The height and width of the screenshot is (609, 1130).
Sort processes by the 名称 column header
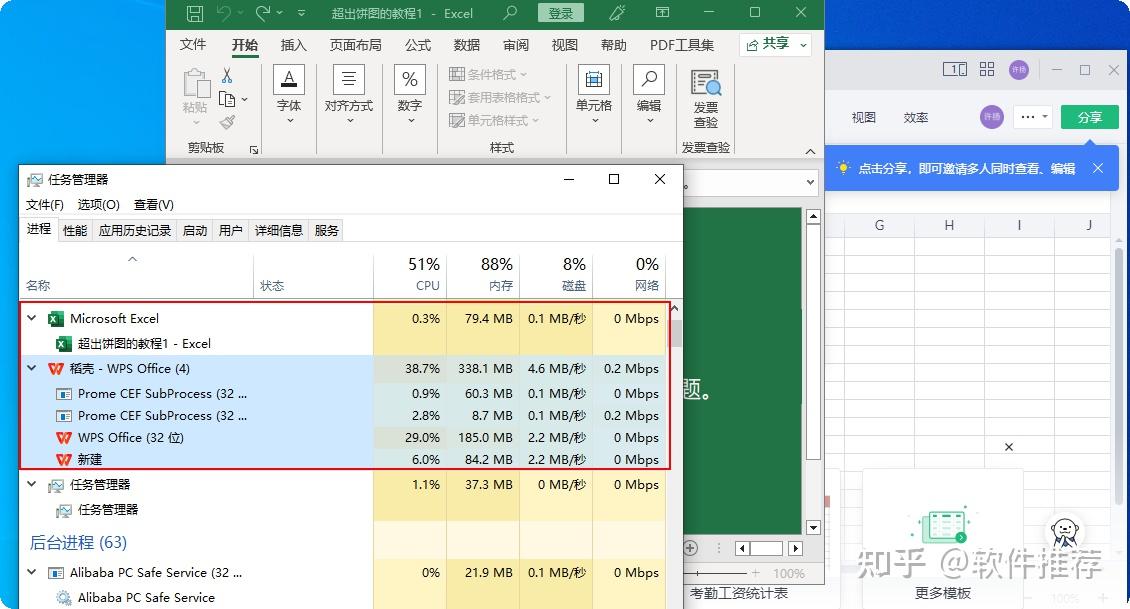(x=136, y=275)
